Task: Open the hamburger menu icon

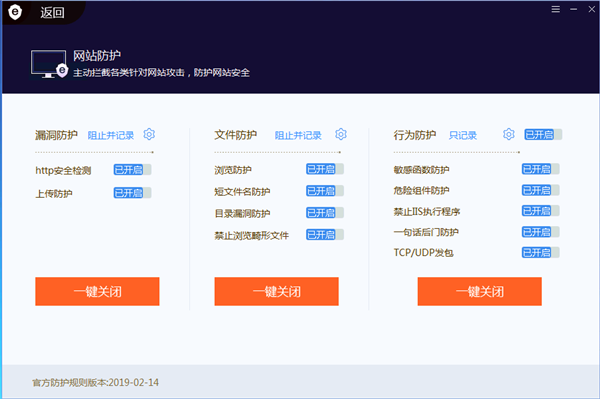Action: 556,9
